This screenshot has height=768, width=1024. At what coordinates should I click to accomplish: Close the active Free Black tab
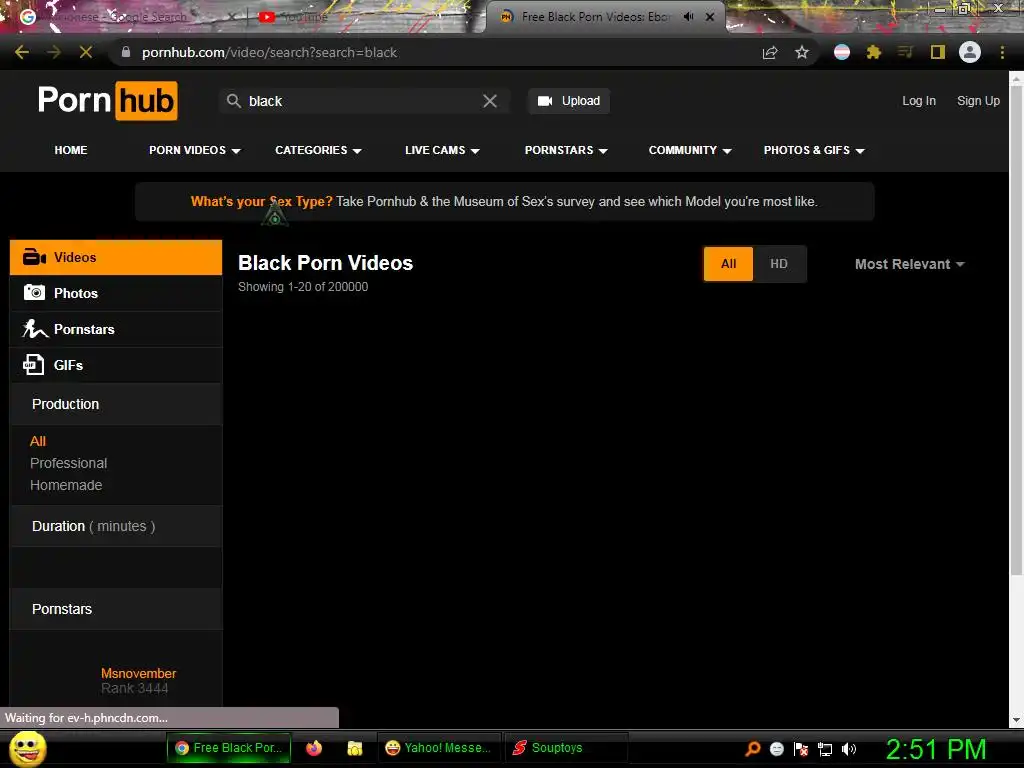[710, 17]
